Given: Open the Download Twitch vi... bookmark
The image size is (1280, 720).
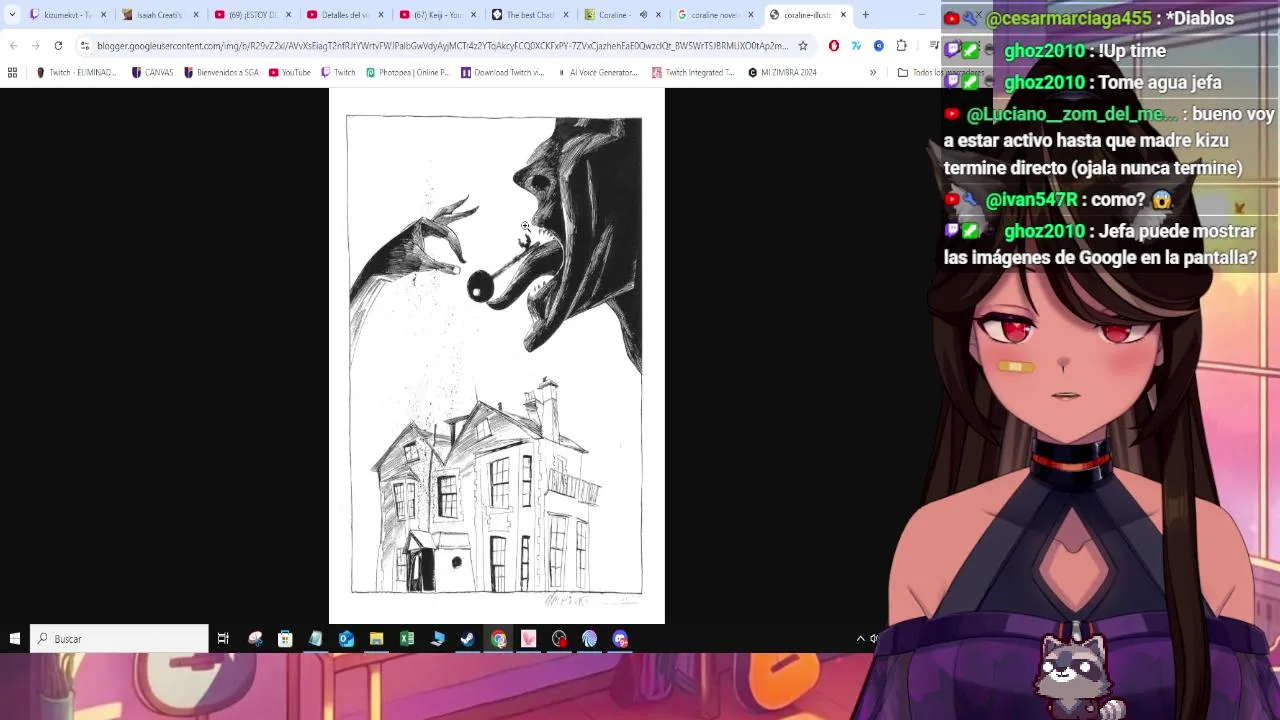Looking at the screenshot, I should [502, 72].
